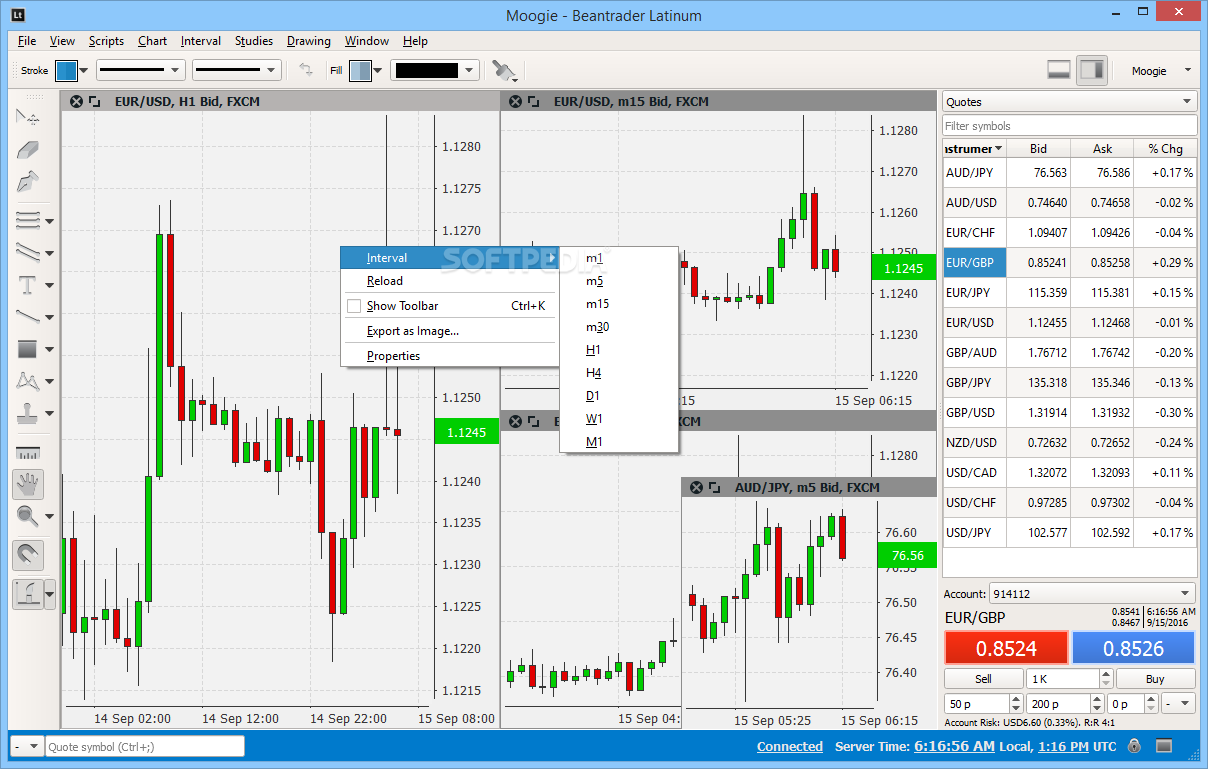This screenshot has height=769, width=1208.
Task: Open the Fill color dropdown arrow
Action: 378,71
